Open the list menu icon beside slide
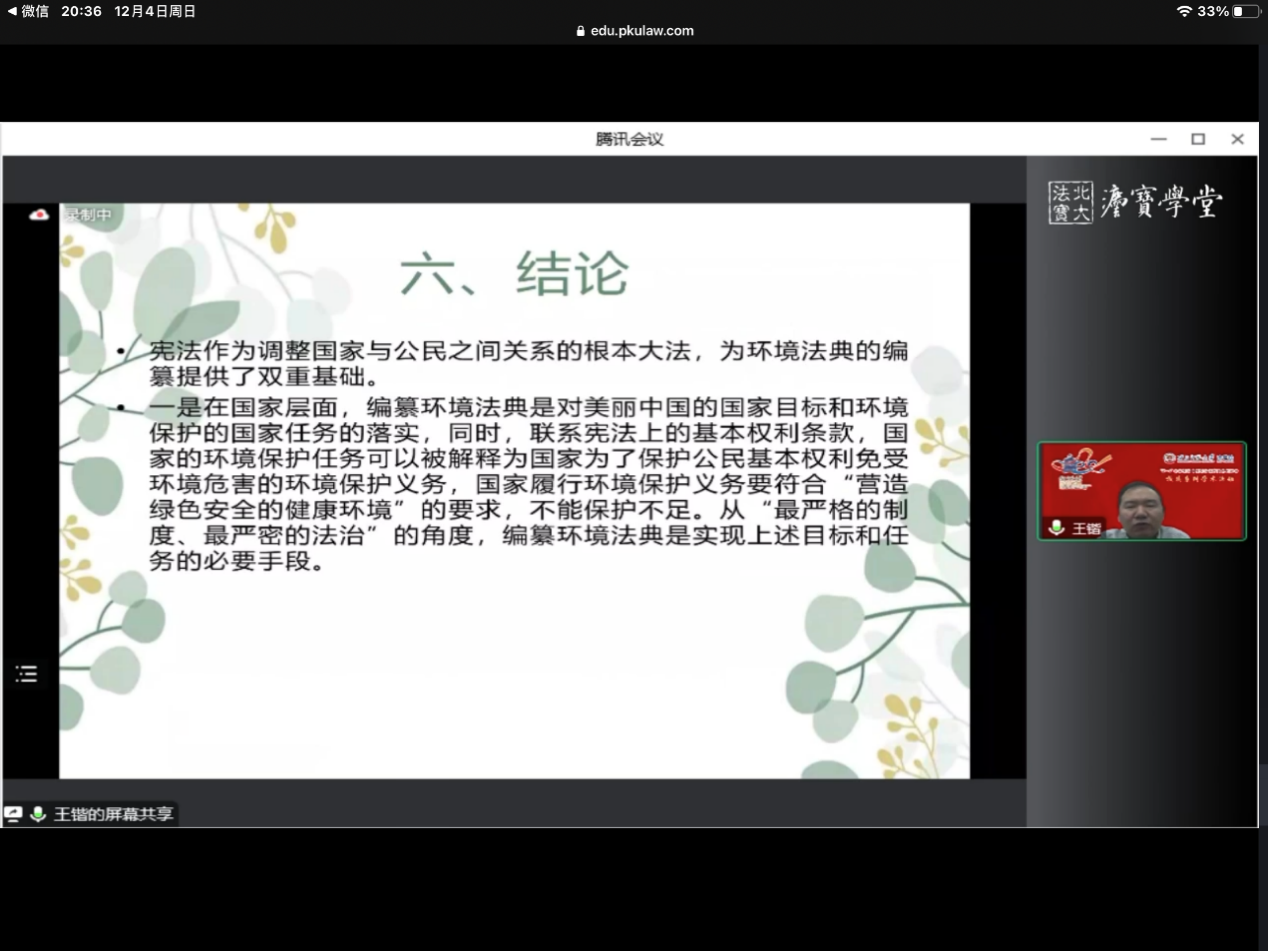Viewport: 1268px width, 951px height. 26,674
